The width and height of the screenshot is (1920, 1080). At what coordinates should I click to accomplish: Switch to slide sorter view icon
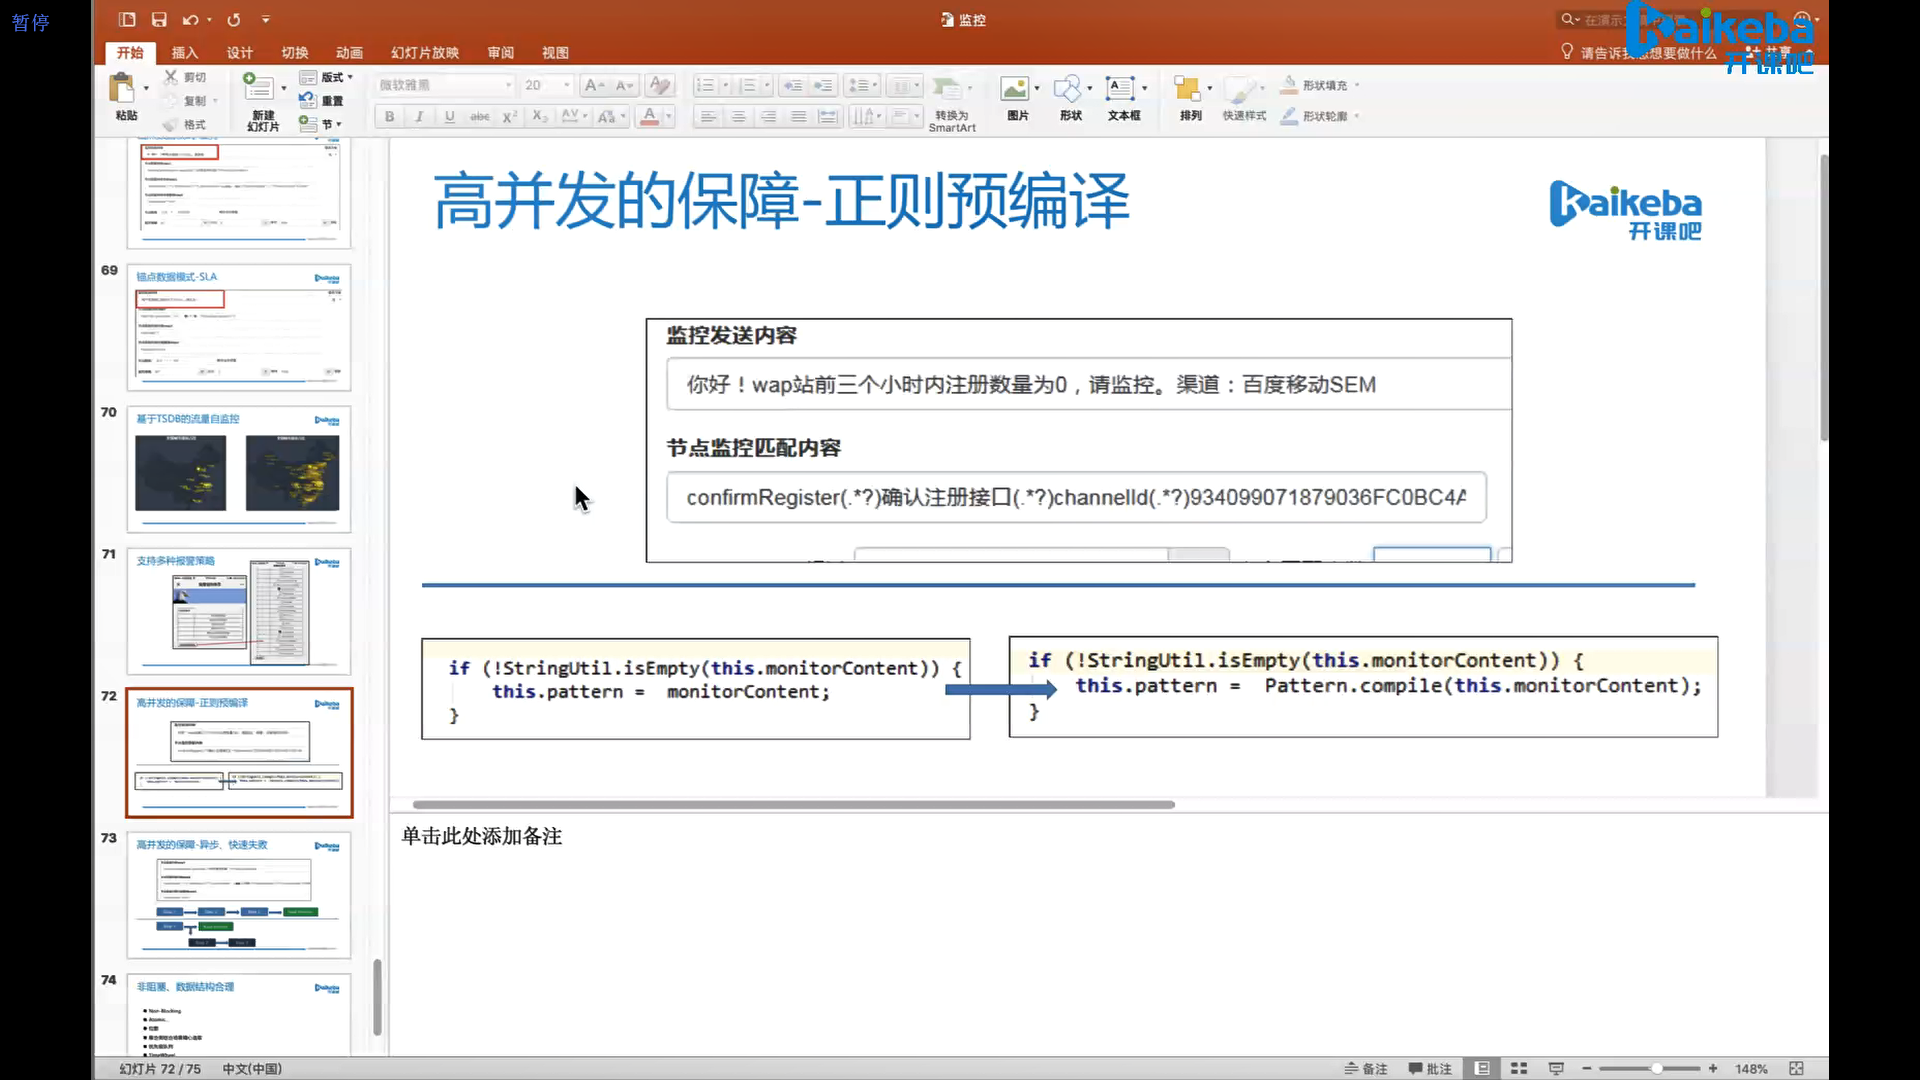click(1519, 1069)
